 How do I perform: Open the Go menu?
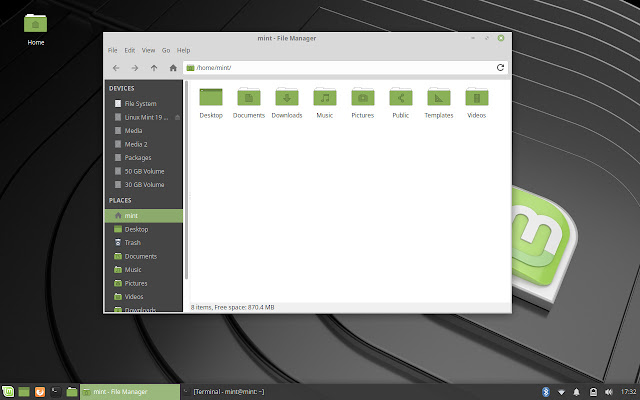coord(166,50)
